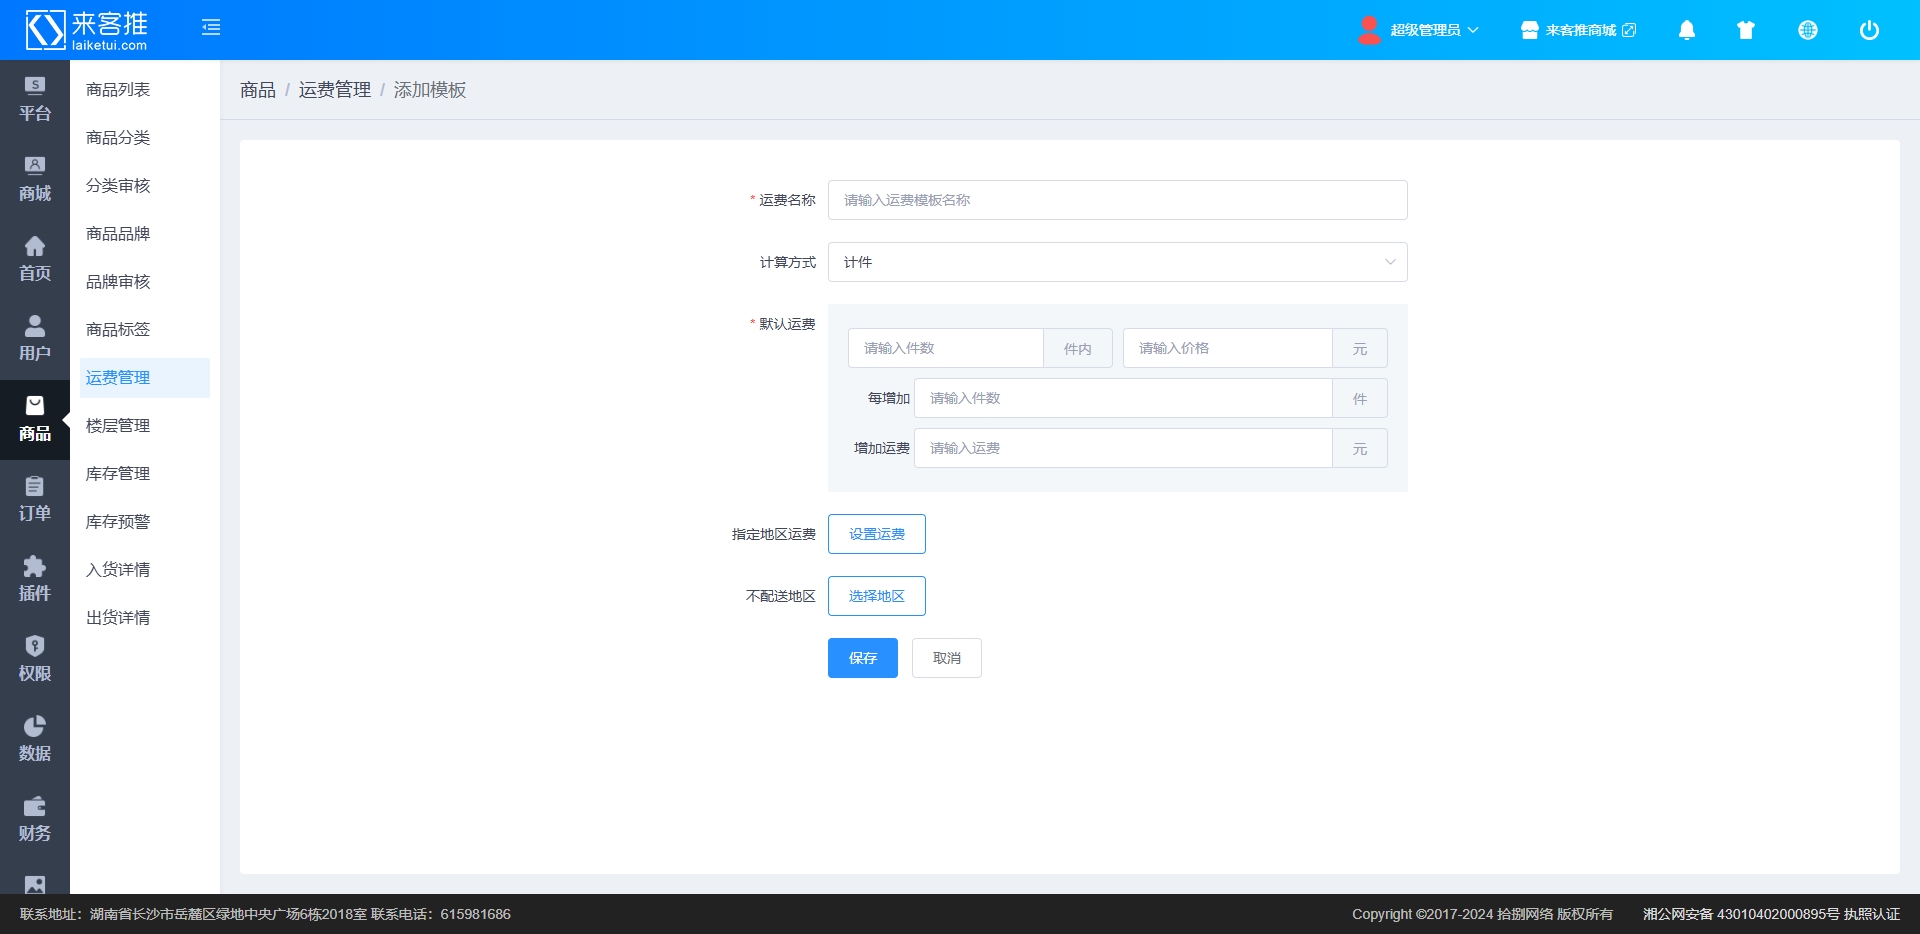Viewport: 1920px width, 934px height.
Task: Open the notification bell
Action: coord(1686,30)
